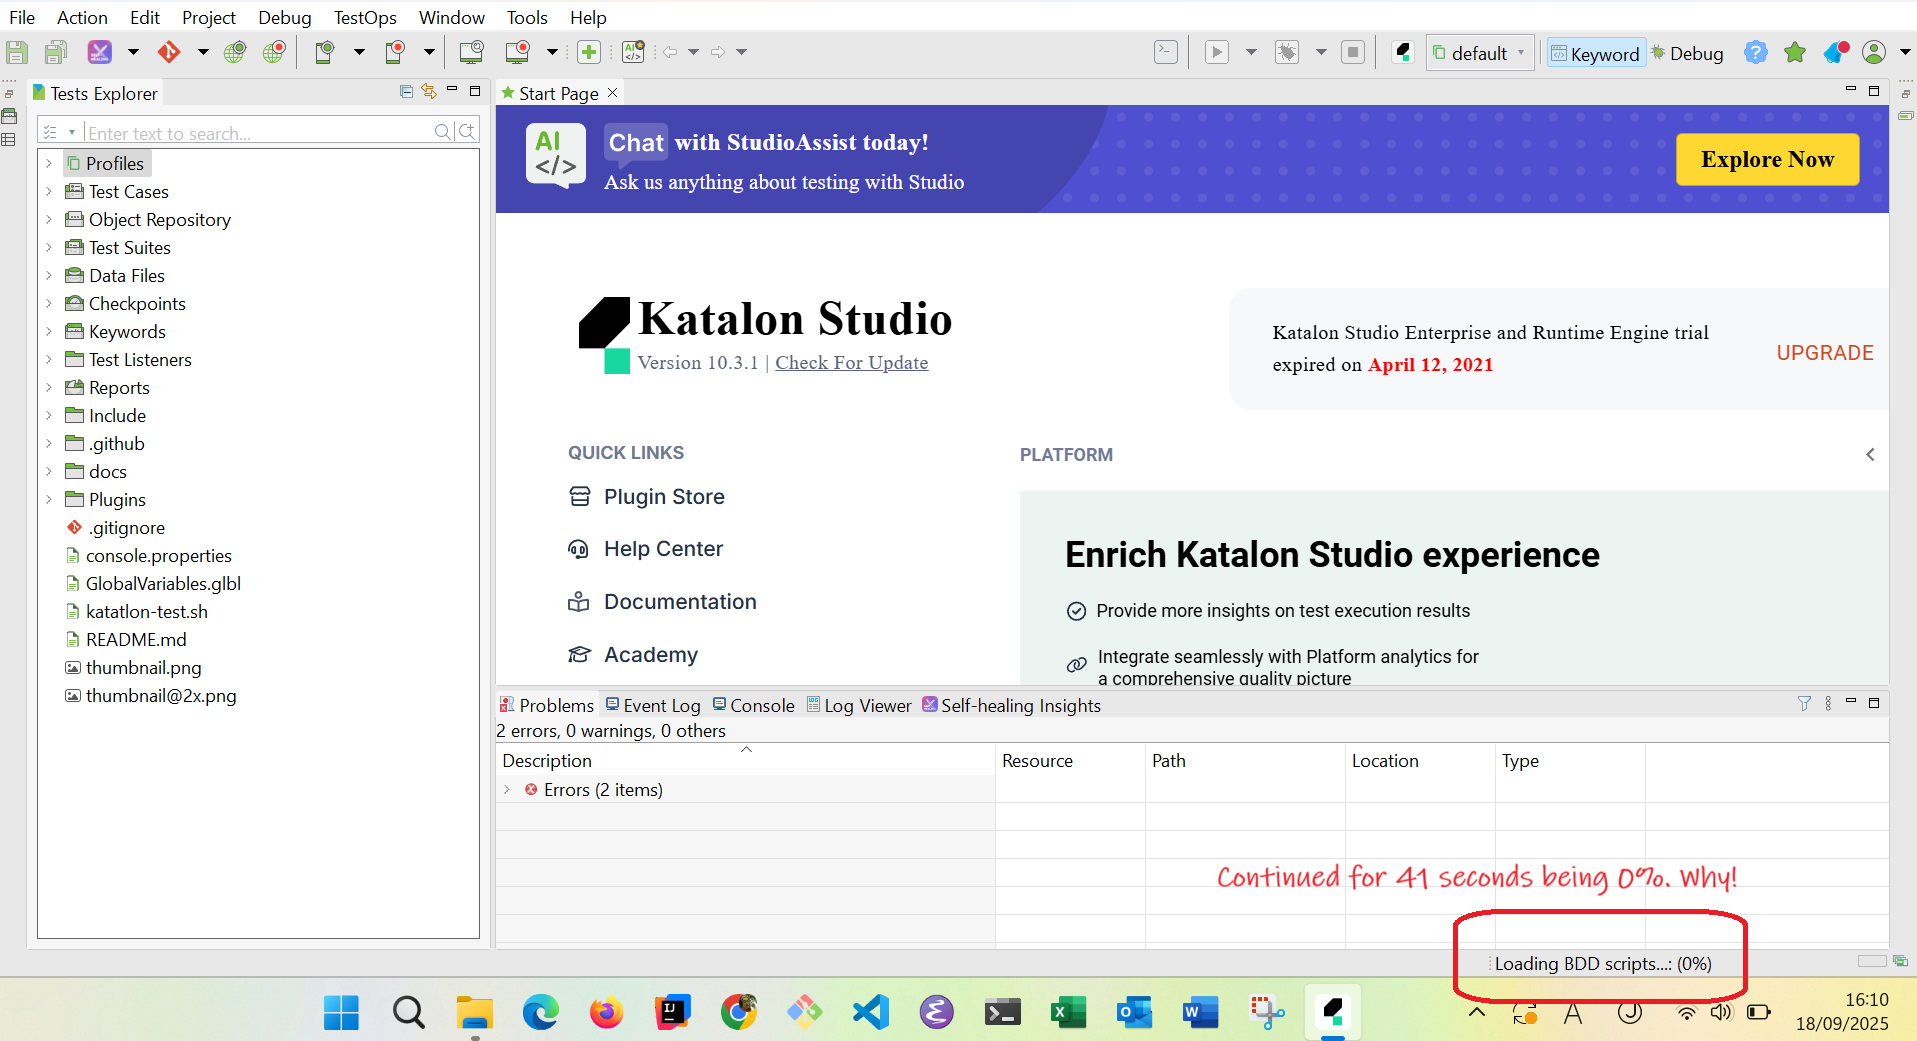Viewport: 1917px width, 1041px height.
Task: Click the Spy Windows monitor icon
Action: click(471, 52)
